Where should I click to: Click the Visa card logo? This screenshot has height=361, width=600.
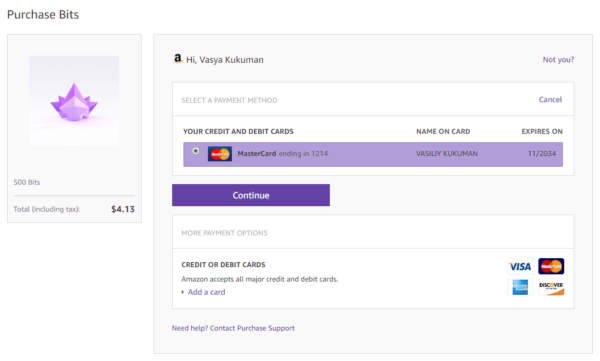(x=520, y=266)
